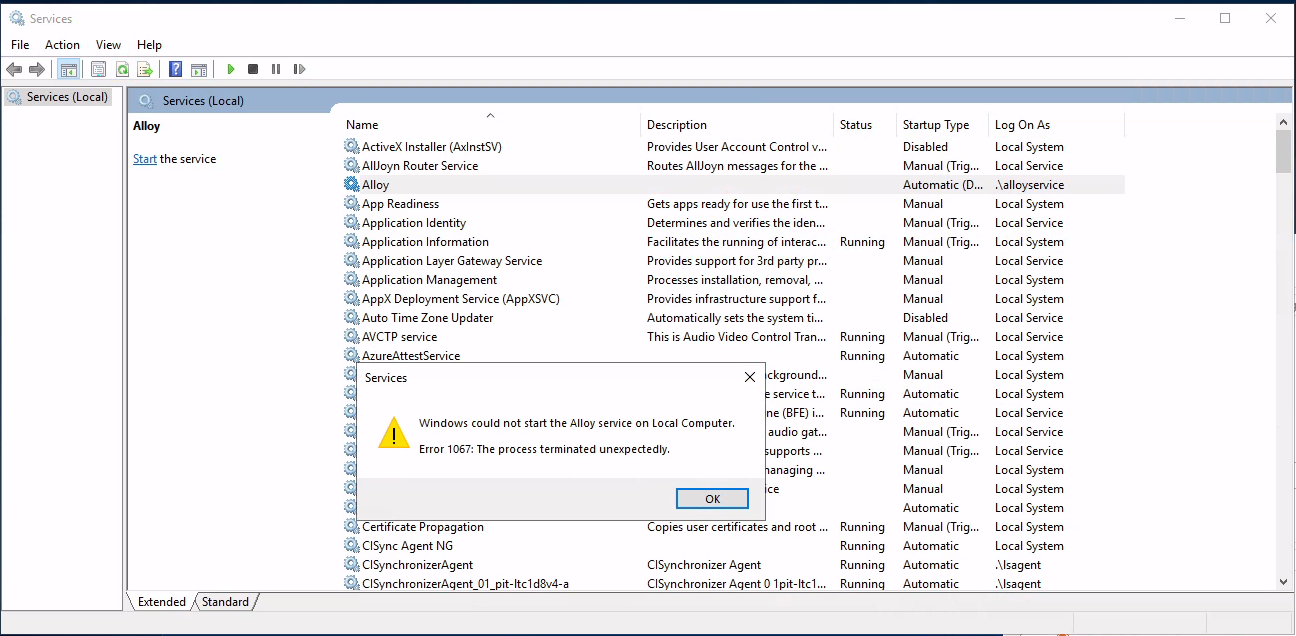Sort by the Startup Type column header
This screenshot has width=1296, height=636.
943,125
